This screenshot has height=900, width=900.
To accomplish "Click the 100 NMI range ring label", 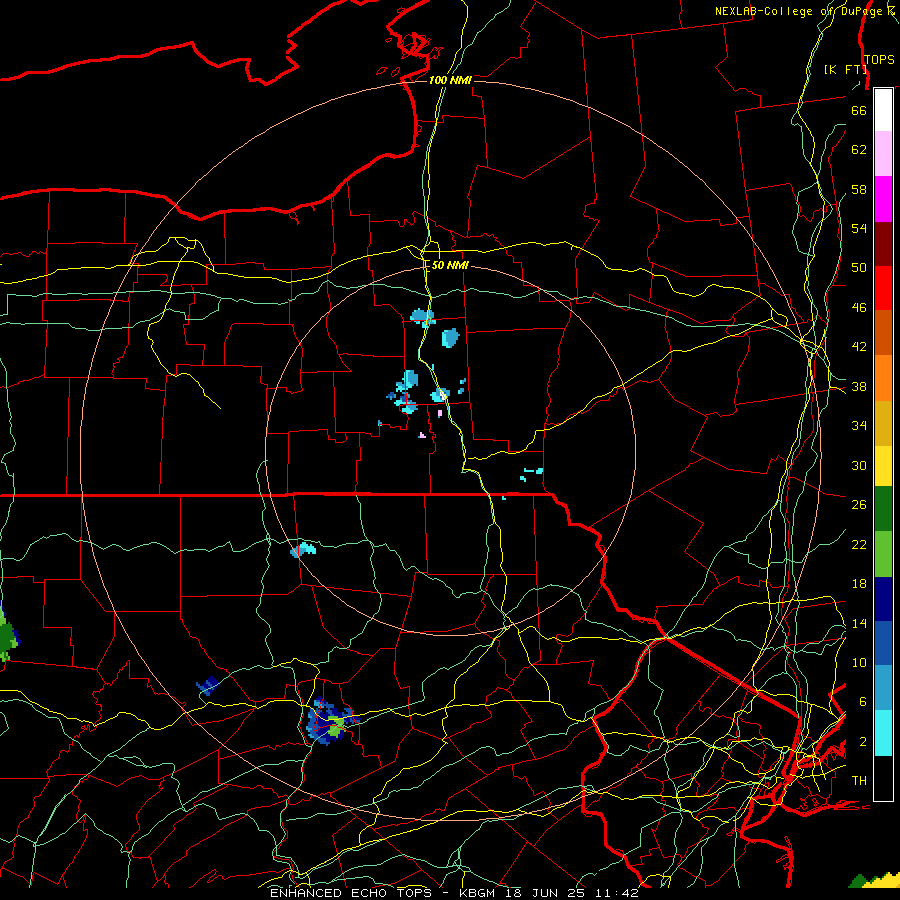I will [x=450, y=80].
